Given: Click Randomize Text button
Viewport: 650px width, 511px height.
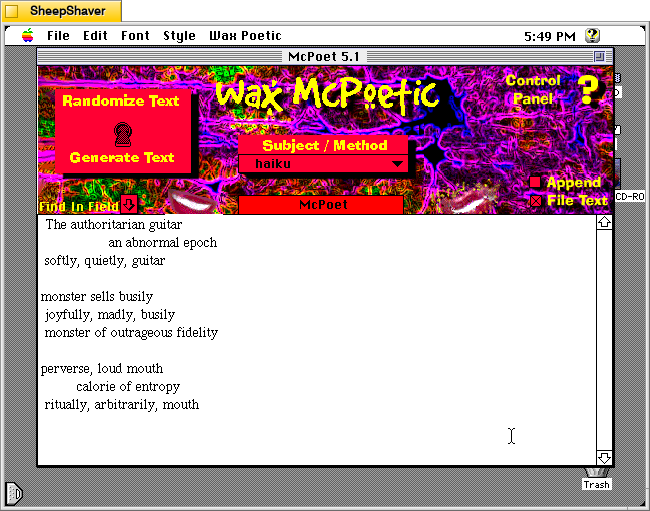Looking at the screenshot, I should coord(121,101).
